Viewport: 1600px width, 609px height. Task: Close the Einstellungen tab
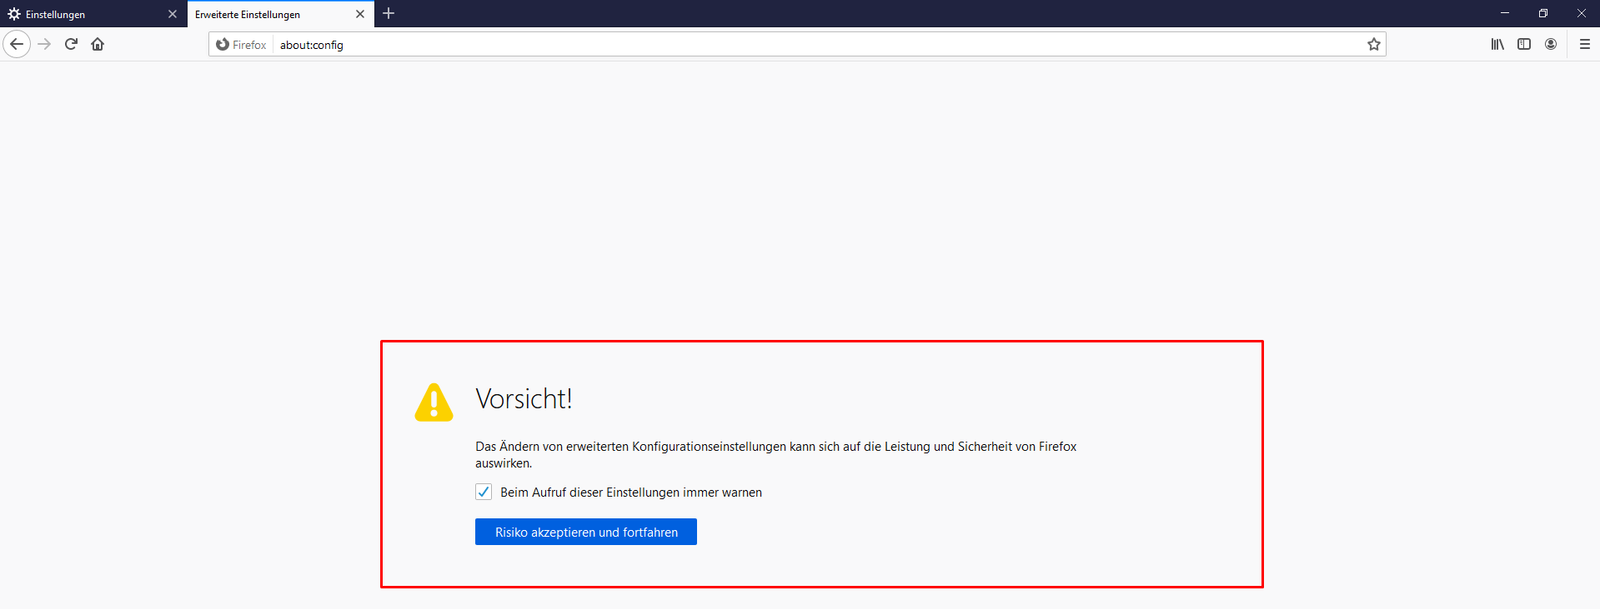172,14
